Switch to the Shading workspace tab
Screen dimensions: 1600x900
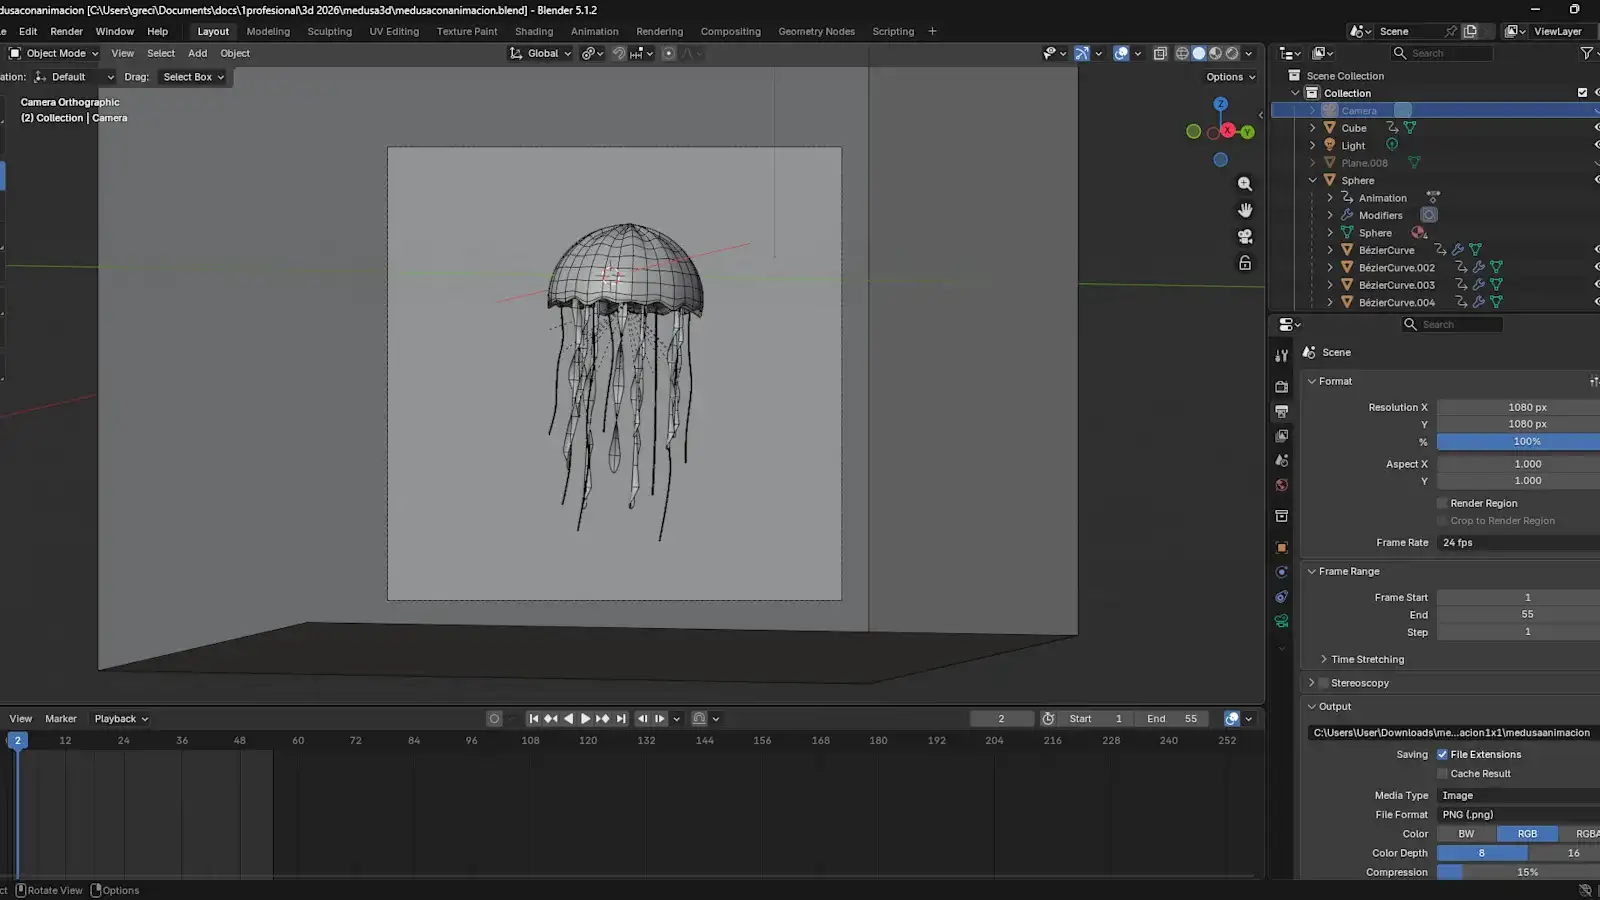(534, 32)
